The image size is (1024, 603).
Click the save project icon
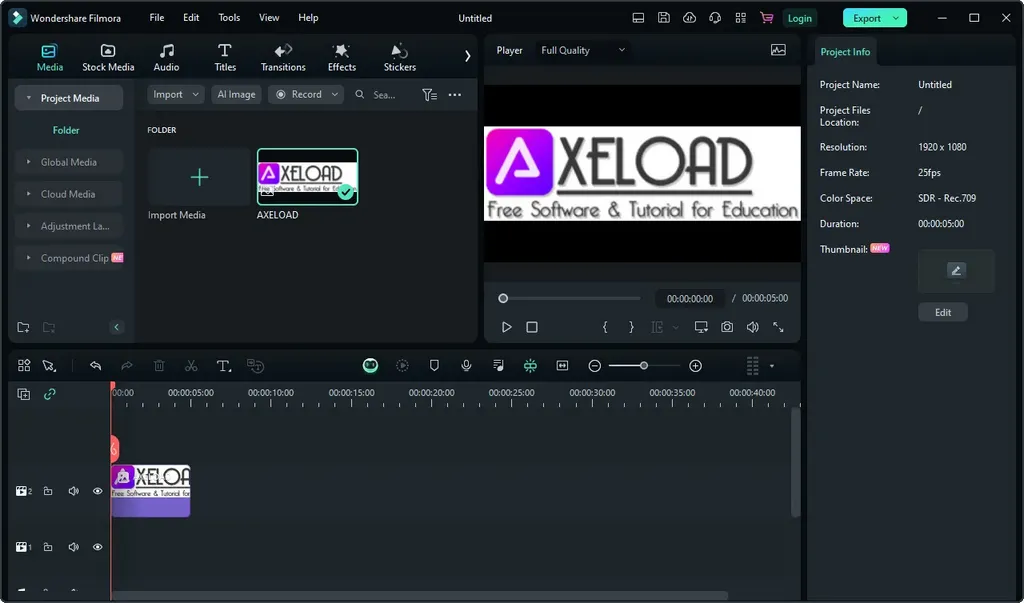point(664,18)
